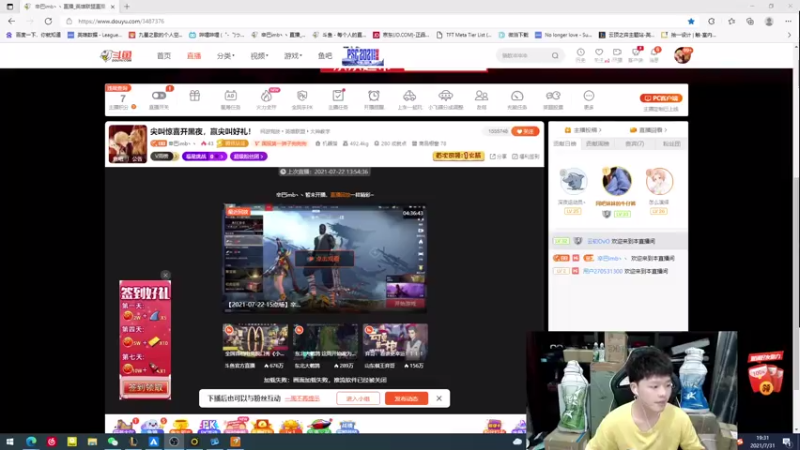Open WeChat from the taskbar
Screen dimensions: 800x450
113,442
